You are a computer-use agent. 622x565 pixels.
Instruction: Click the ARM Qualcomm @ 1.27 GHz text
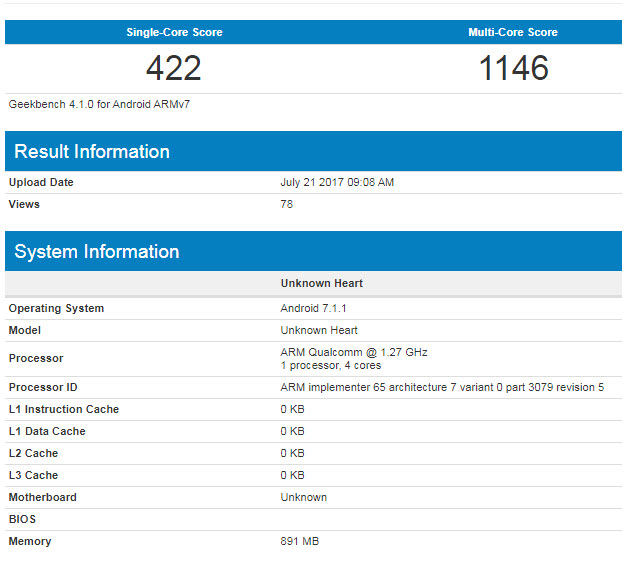click(x=354, y=352)
